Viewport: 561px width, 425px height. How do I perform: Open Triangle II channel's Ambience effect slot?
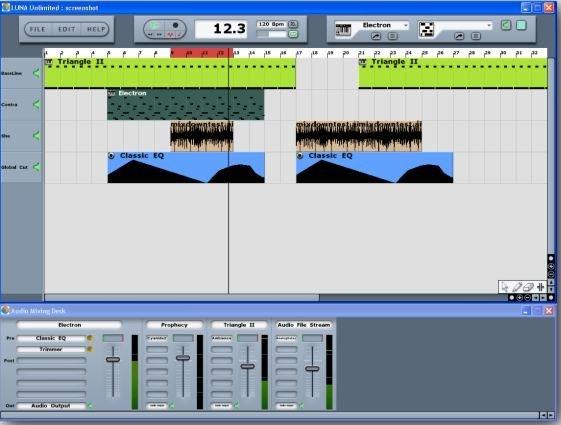click(221, 338)
